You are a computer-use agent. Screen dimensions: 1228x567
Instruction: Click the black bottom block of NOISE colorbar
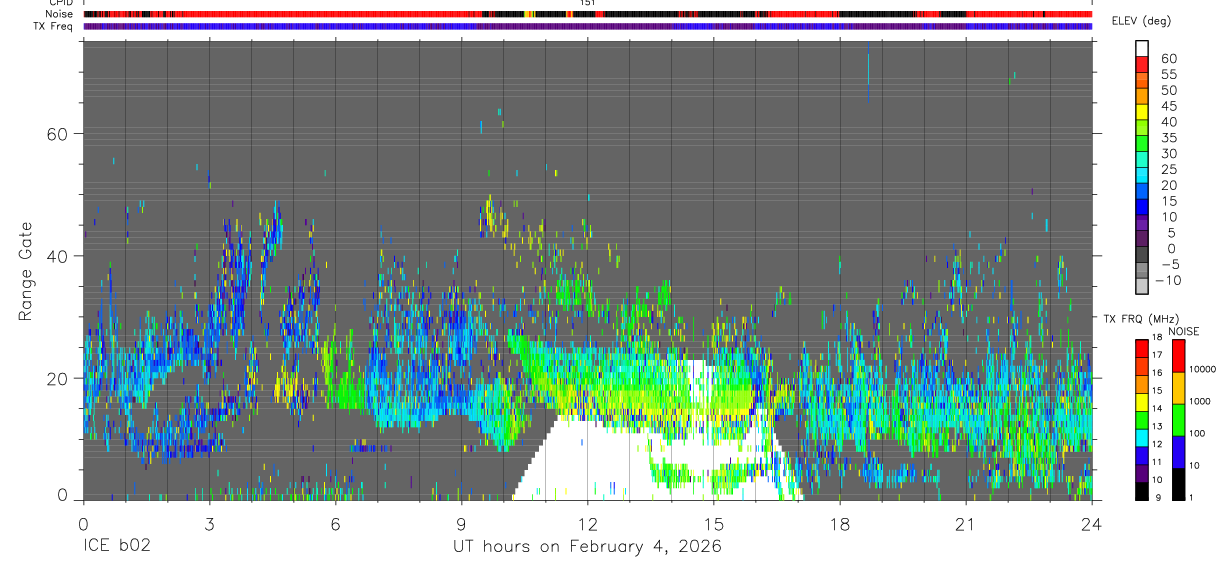coord(1177,482)
